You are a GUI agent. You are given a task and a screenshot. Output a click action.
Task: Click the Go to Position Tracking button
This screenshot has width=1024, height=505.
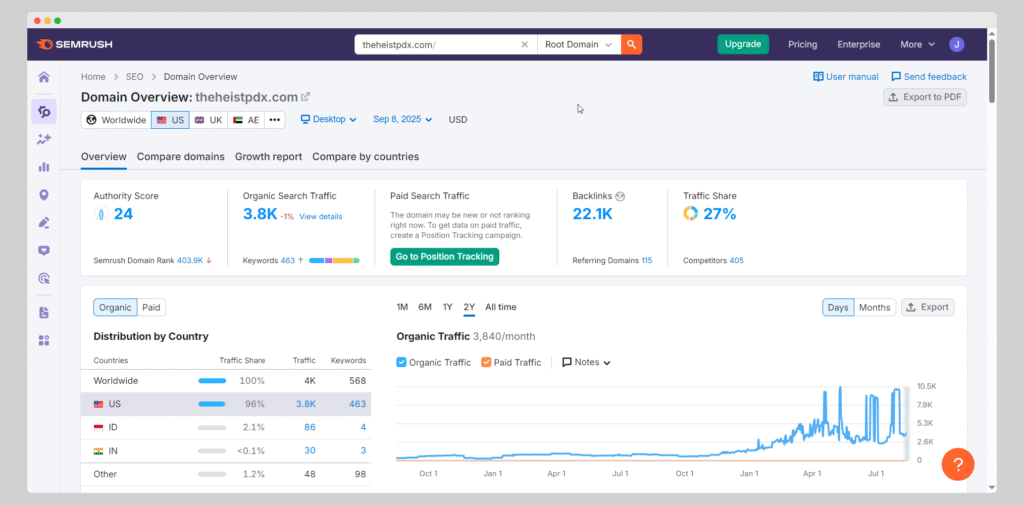444,257
